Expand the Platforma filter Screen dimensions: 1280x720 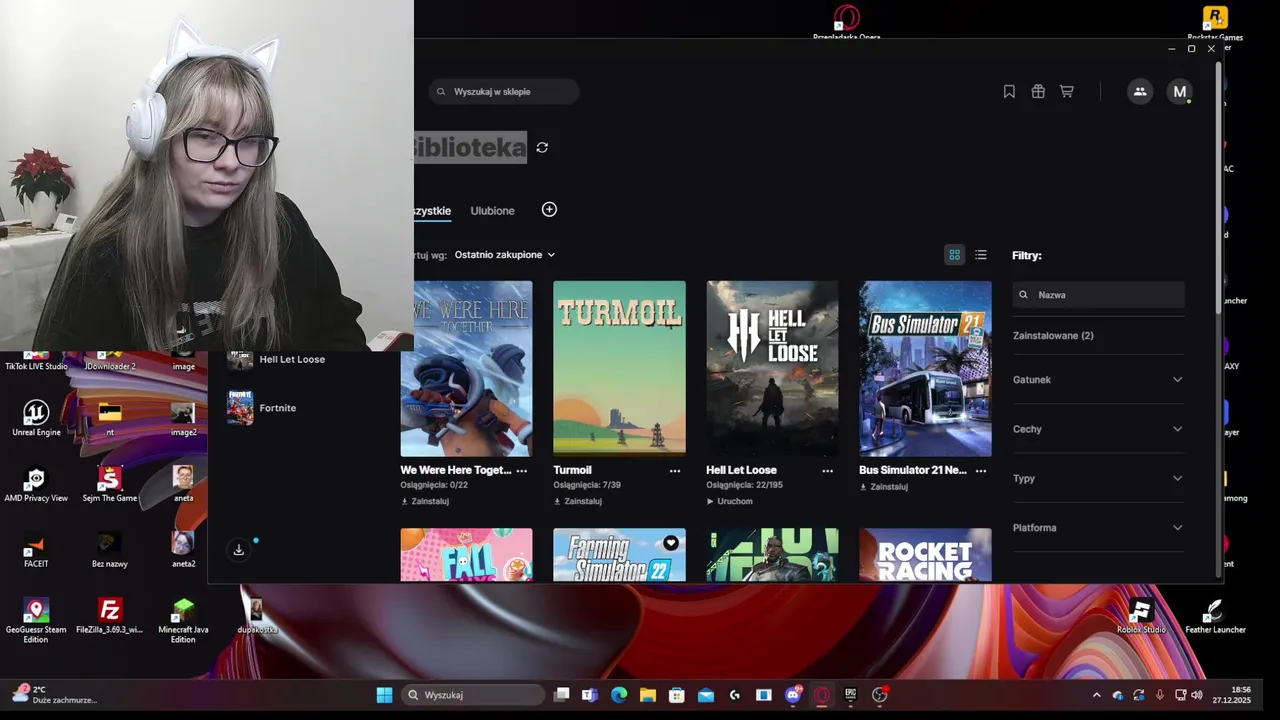click(1098, 528)
